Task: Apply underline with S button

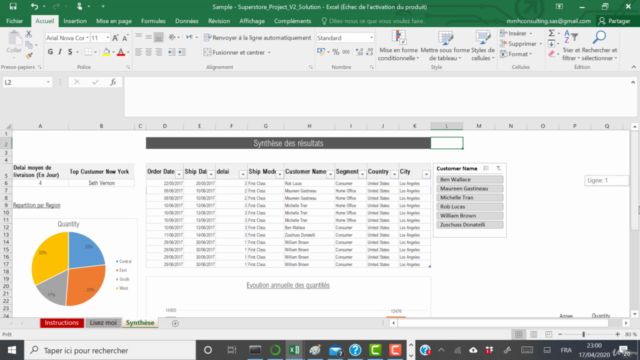Action: 70,52
